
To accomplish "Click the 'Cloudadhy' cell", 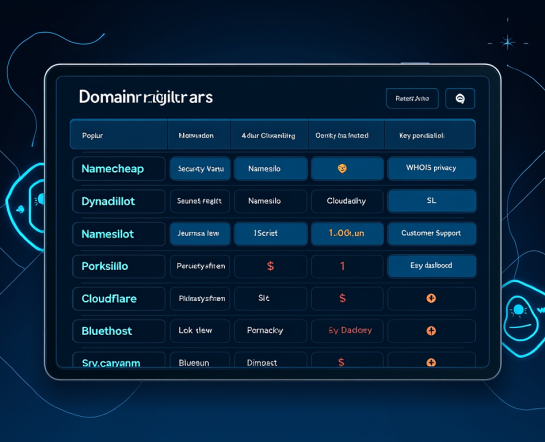I will pos(347,201).
